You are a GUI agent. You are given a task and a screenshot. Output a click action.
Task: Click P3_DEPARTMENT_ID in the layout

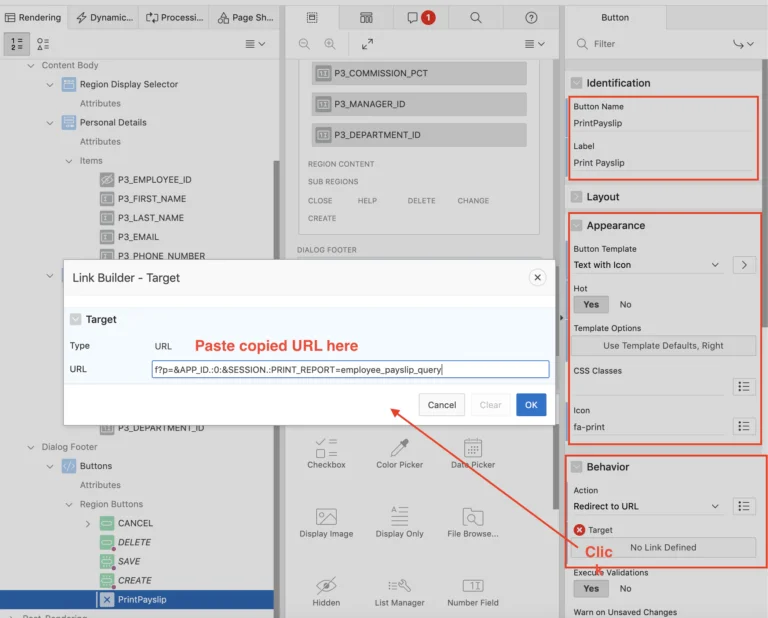[x=419, y=135]
